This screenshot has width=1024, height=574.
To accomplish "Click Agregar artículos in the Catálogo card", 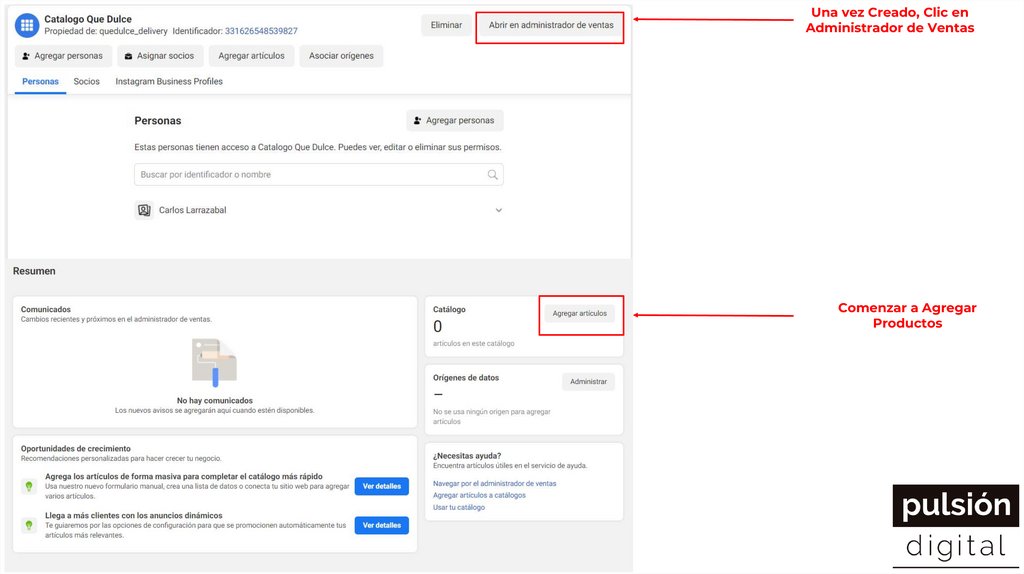I will click(x=579, y=313).
